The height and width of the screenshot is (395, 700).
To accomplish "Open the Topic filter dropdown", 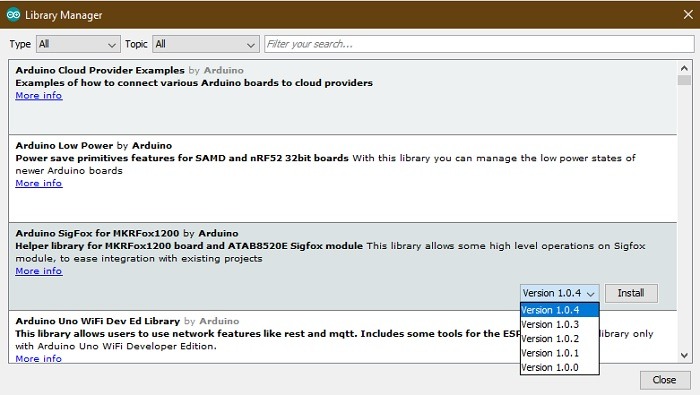I will tap(206, 44).
